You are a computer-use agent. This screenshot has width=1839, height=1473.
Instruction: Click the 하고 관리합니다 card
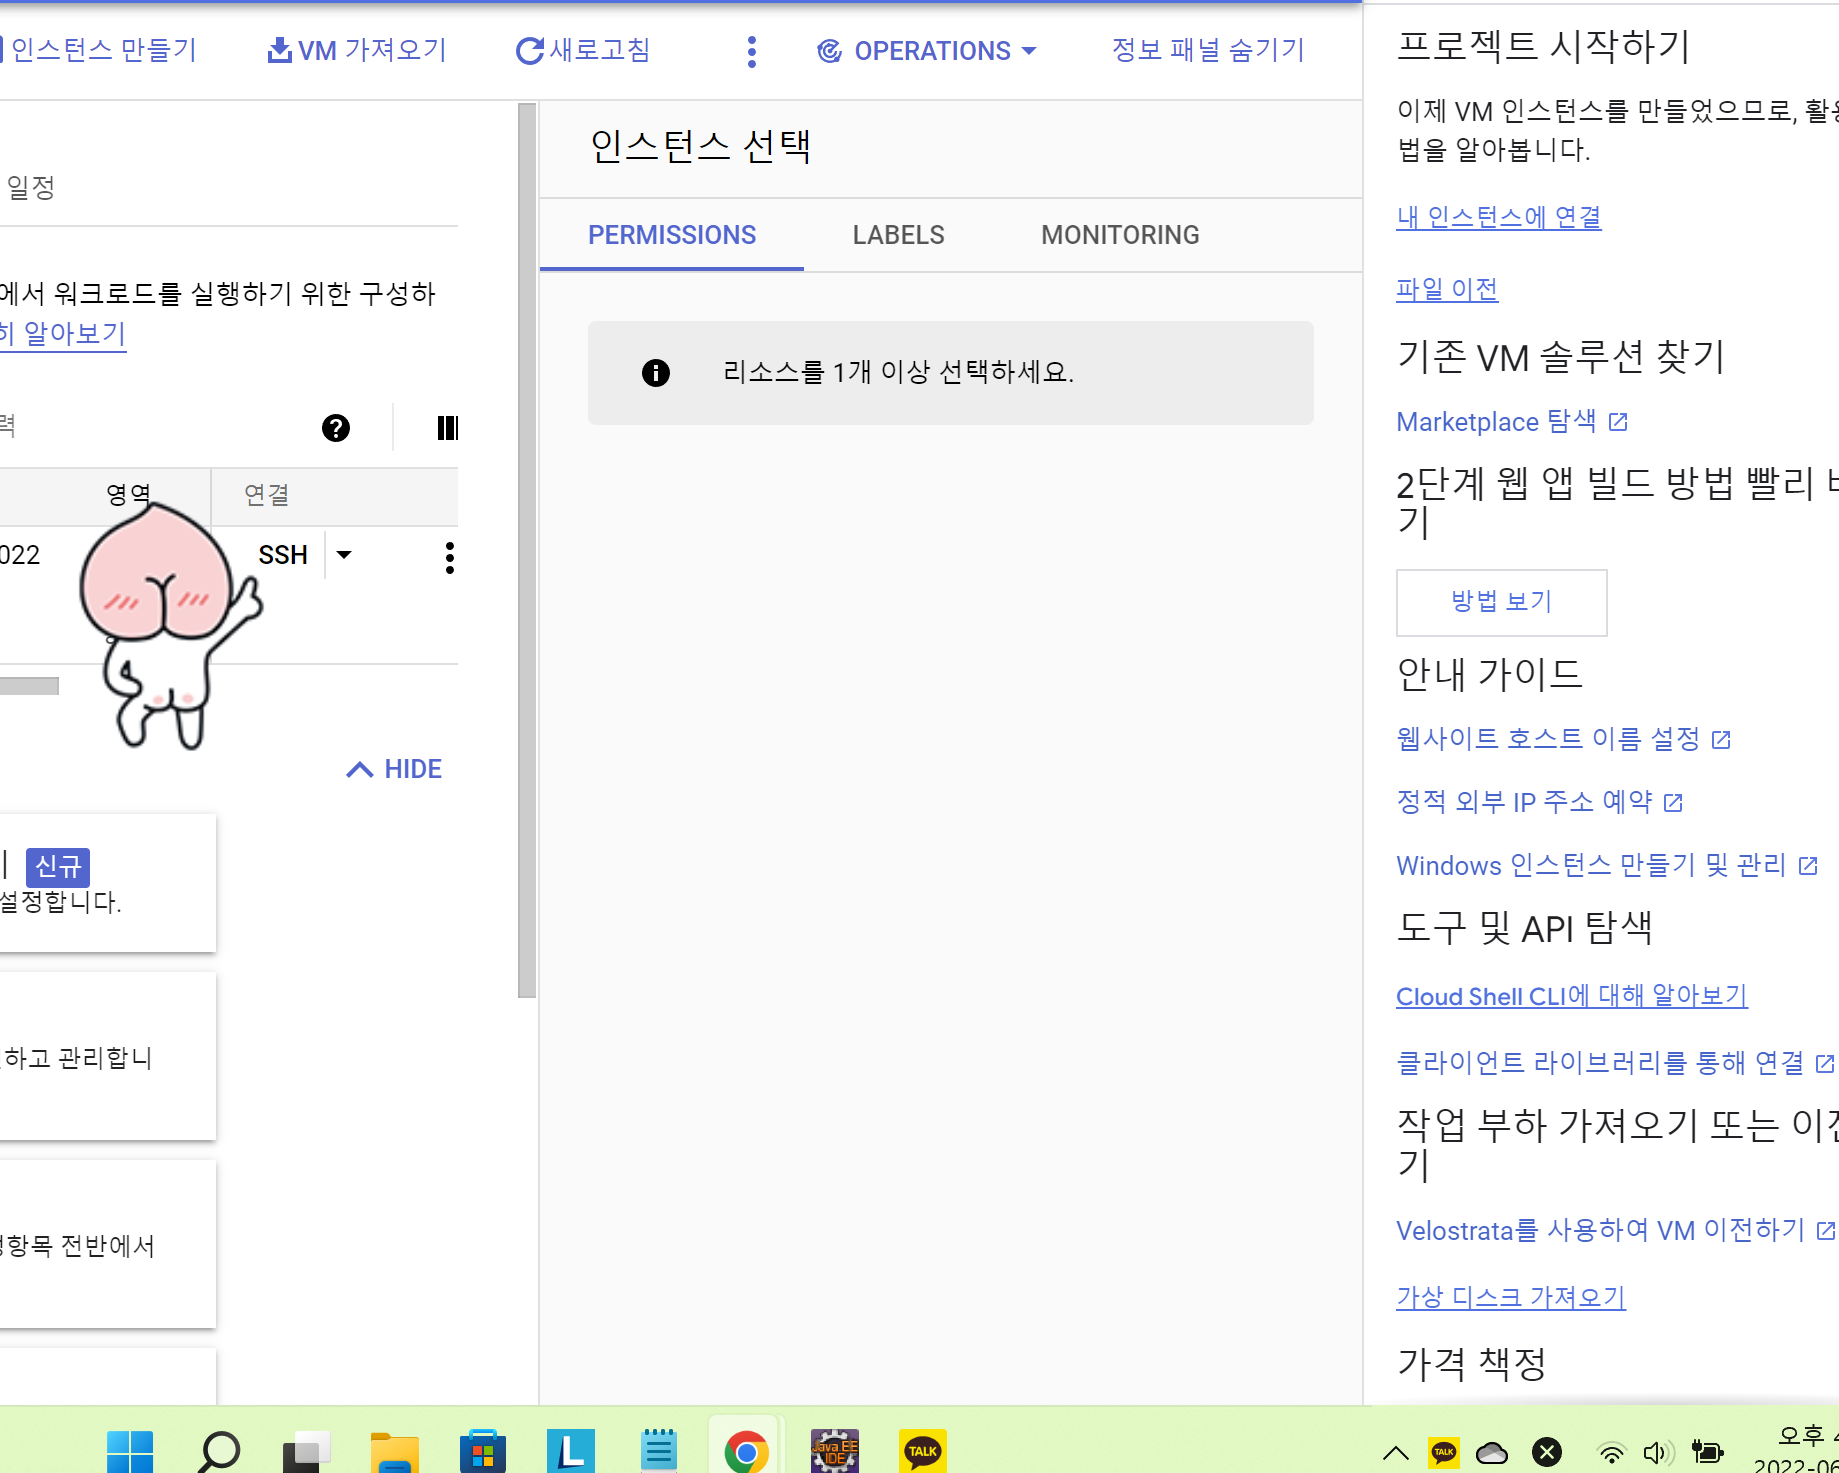(107, 1057)
